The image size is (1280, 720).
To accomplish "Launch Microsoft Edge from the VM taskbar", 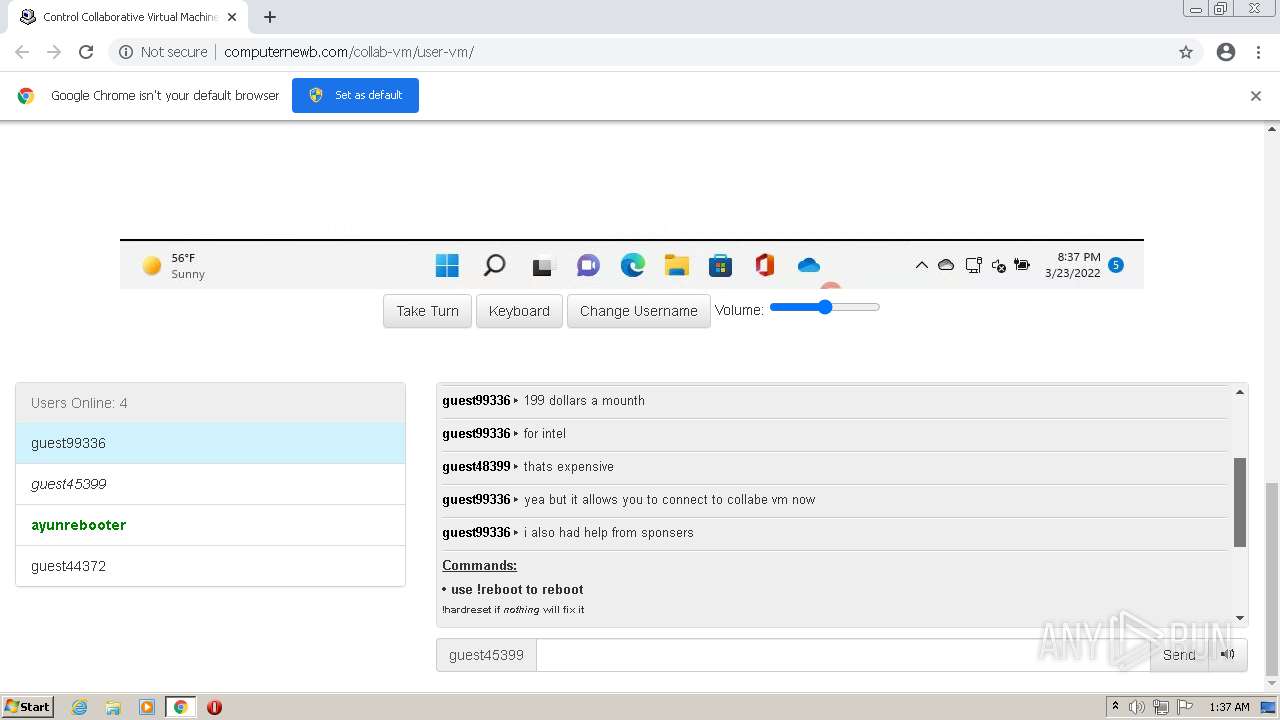I will pos(632,265).
